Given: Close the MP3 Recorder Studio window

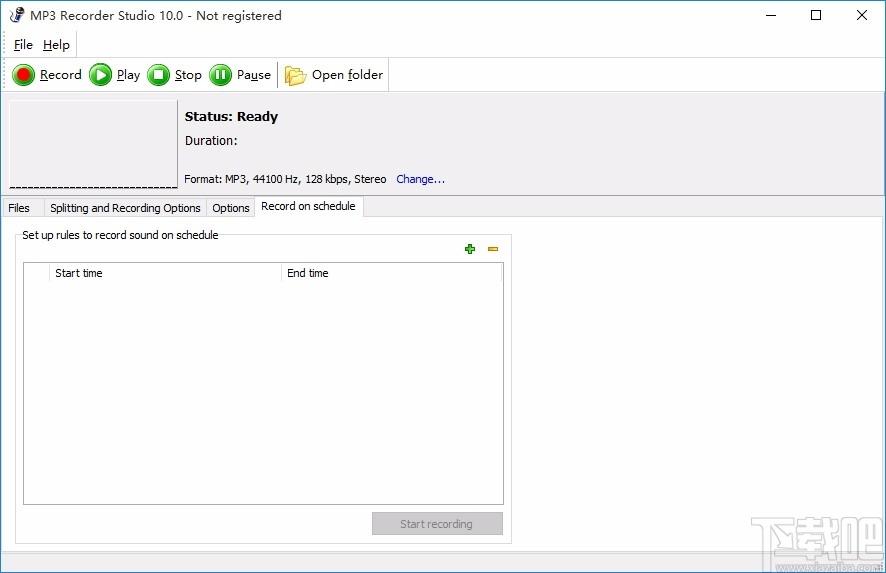Looking at the screenshot, I should pos(862,15).
